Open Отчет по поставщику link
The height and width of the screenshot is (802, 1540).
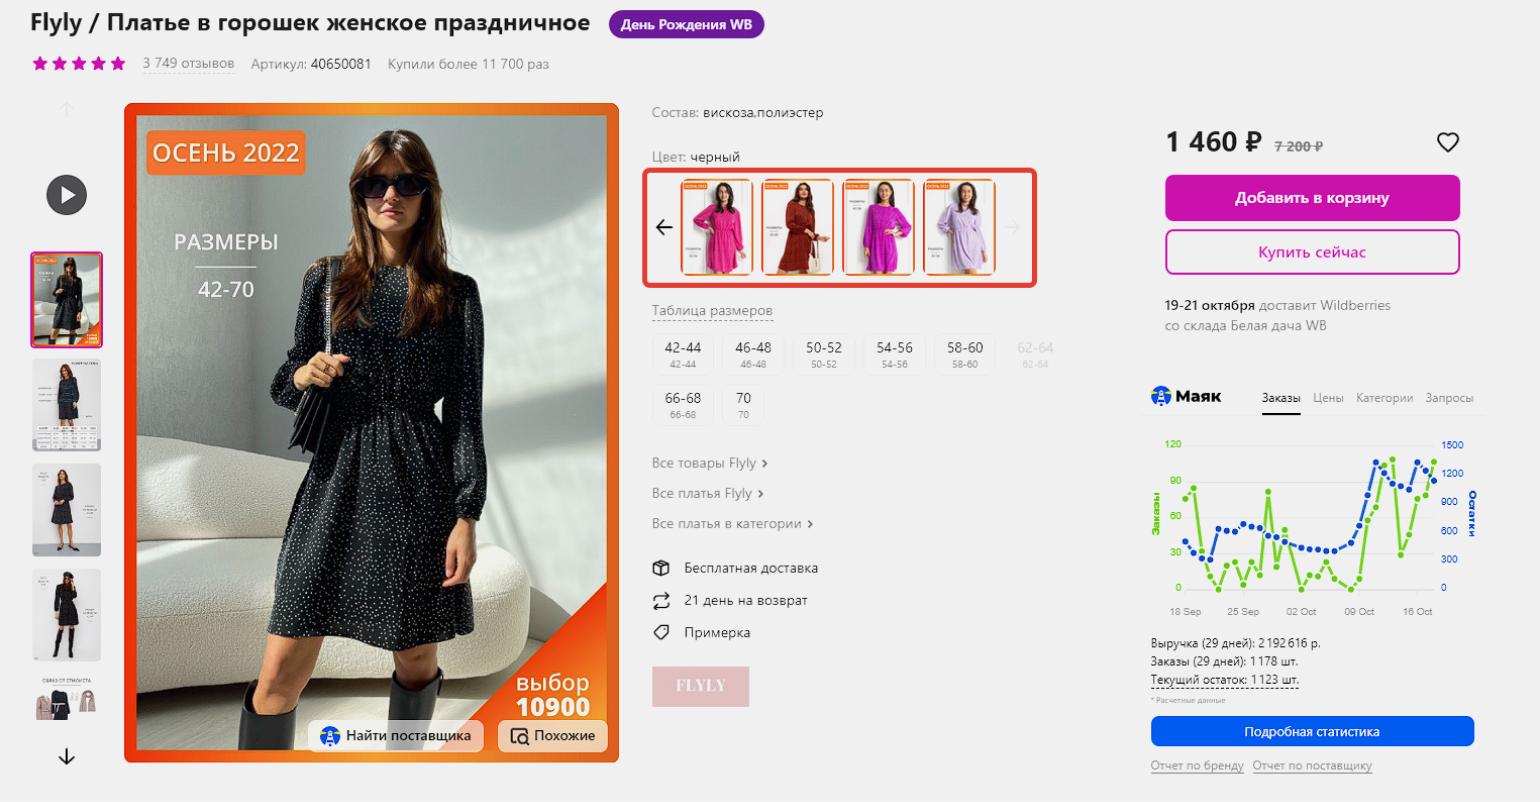1312,766
